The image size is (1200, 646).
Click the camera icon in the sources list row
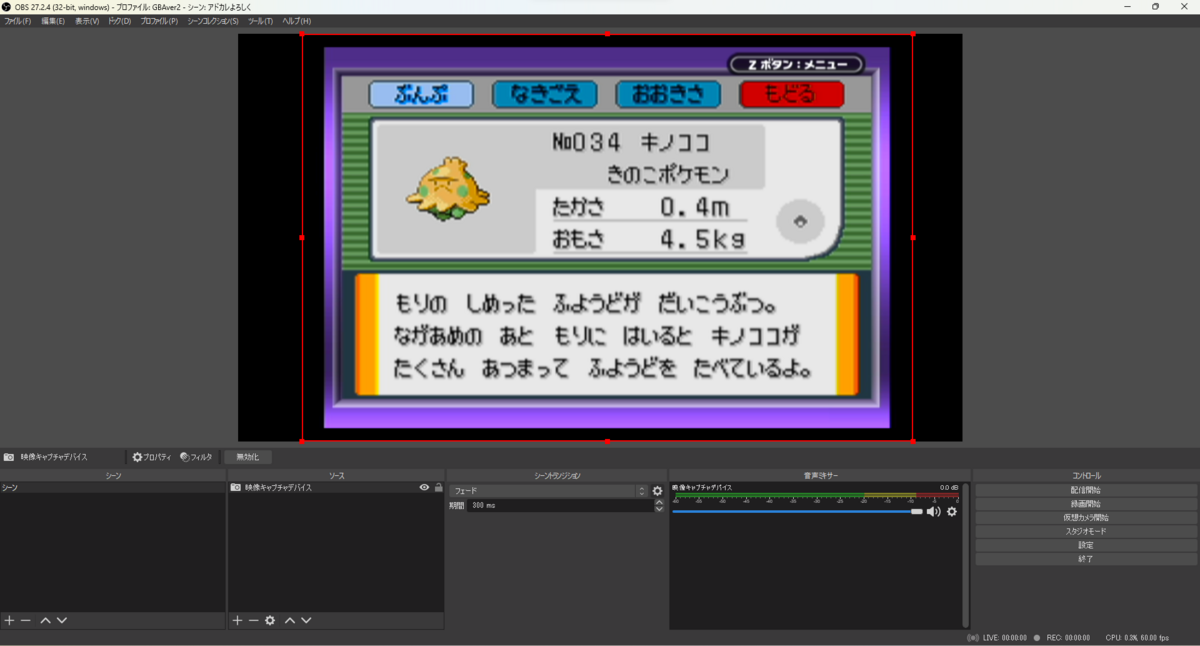[x=236, y=488]
